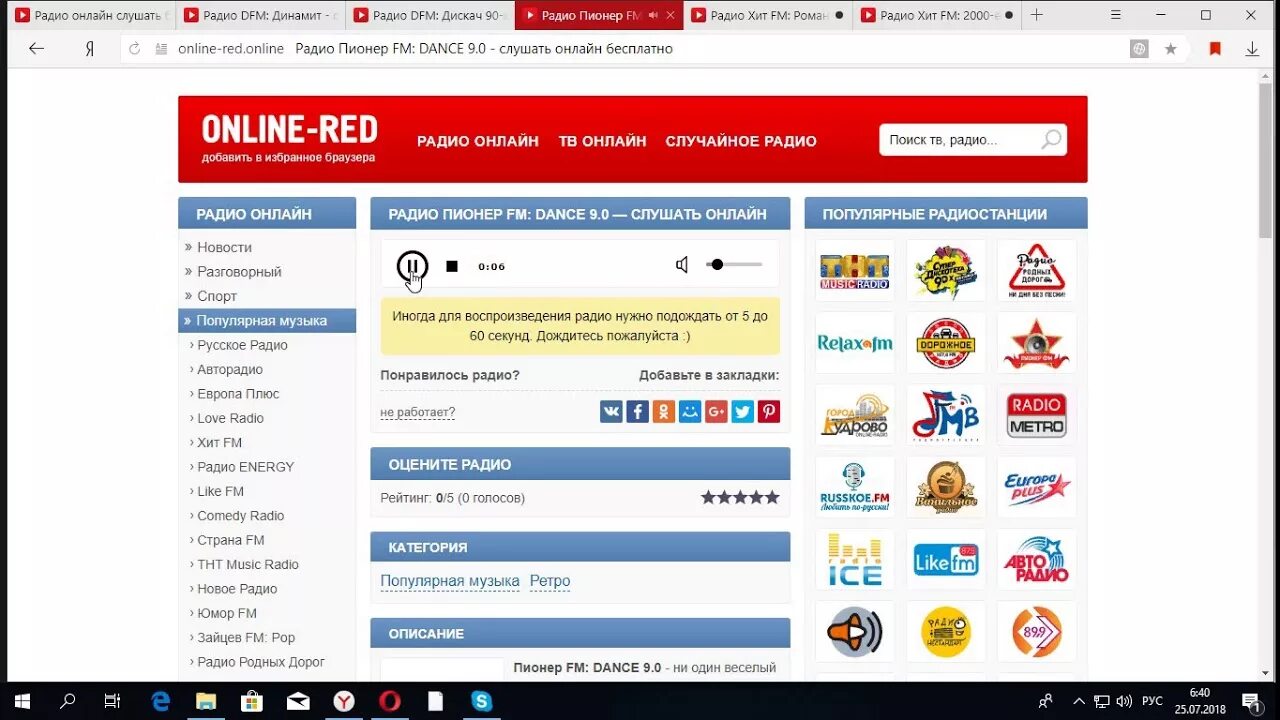Click the ONLINE-RED site logo
This screenshot has height=720, width=1280.
pyautogui.click(x=289, y=130)
